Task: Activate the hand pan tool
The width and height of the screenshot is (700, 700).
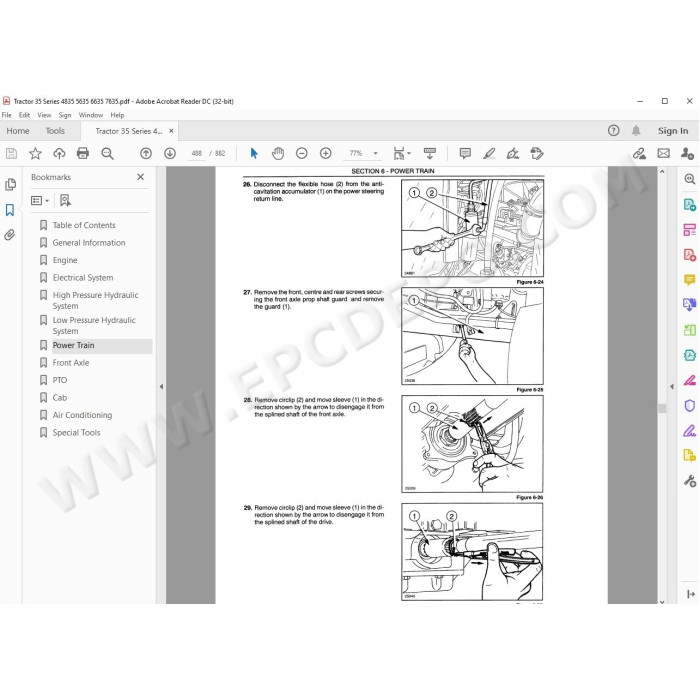Action: [x=278, y=154]
